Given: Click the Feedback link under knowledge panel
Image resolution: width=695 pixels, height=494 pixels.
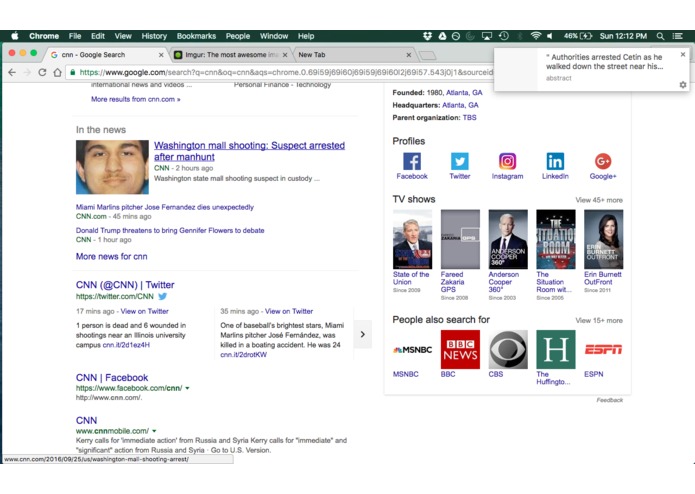Looking at the screenshot, I should 609,400.
